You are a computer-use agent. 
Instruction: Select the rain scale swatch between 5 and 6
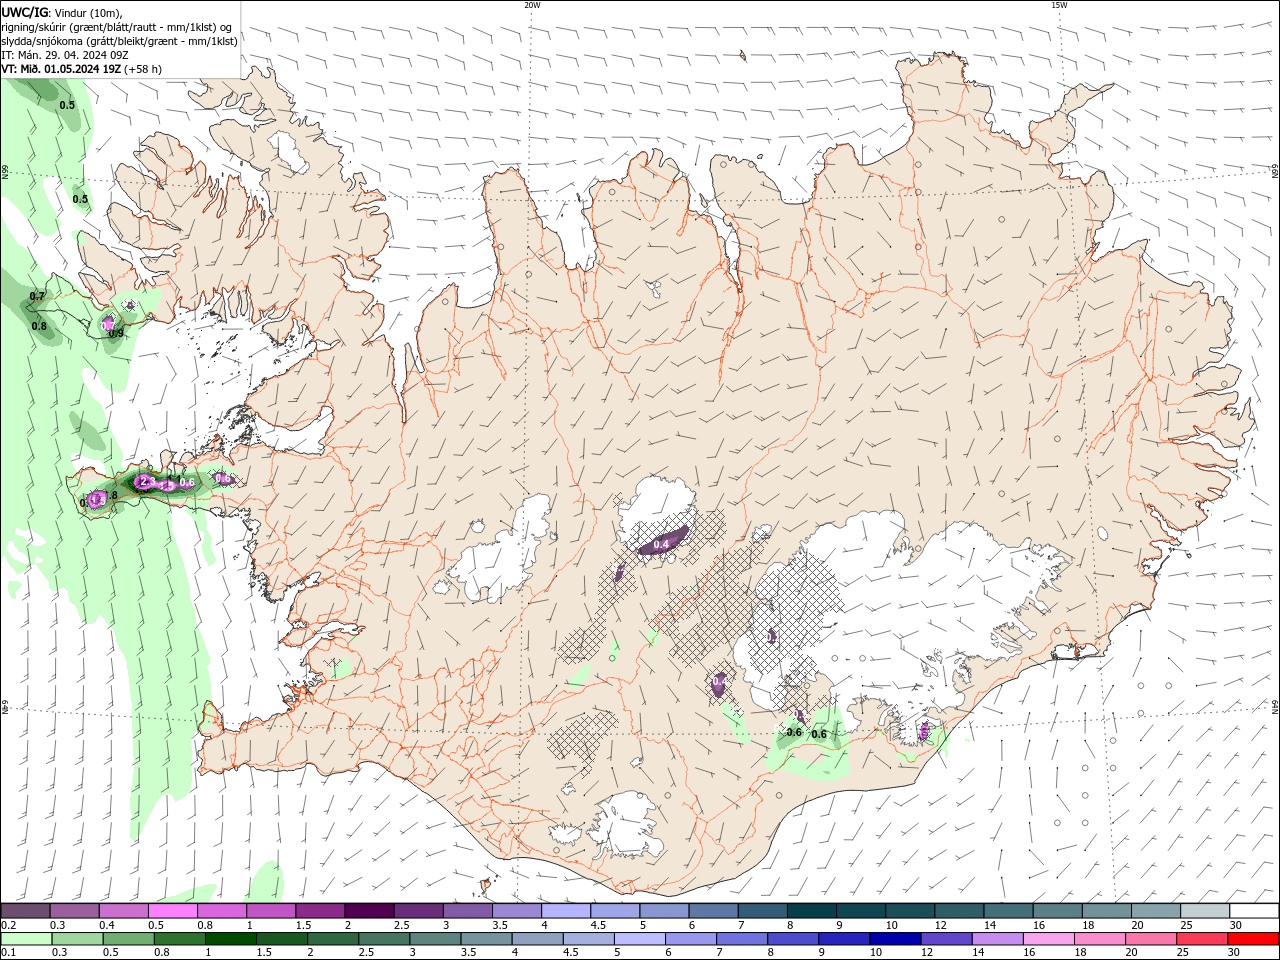coord(639,939)
